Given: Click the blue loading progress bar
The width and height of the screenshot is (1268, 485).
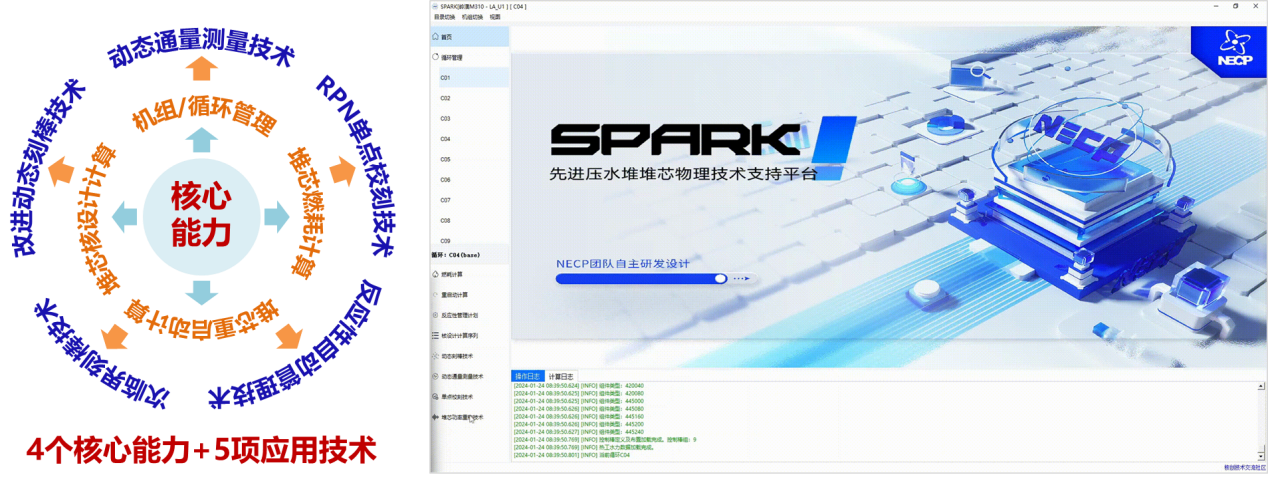Looking at the screenshot, I should click(642, 279).
